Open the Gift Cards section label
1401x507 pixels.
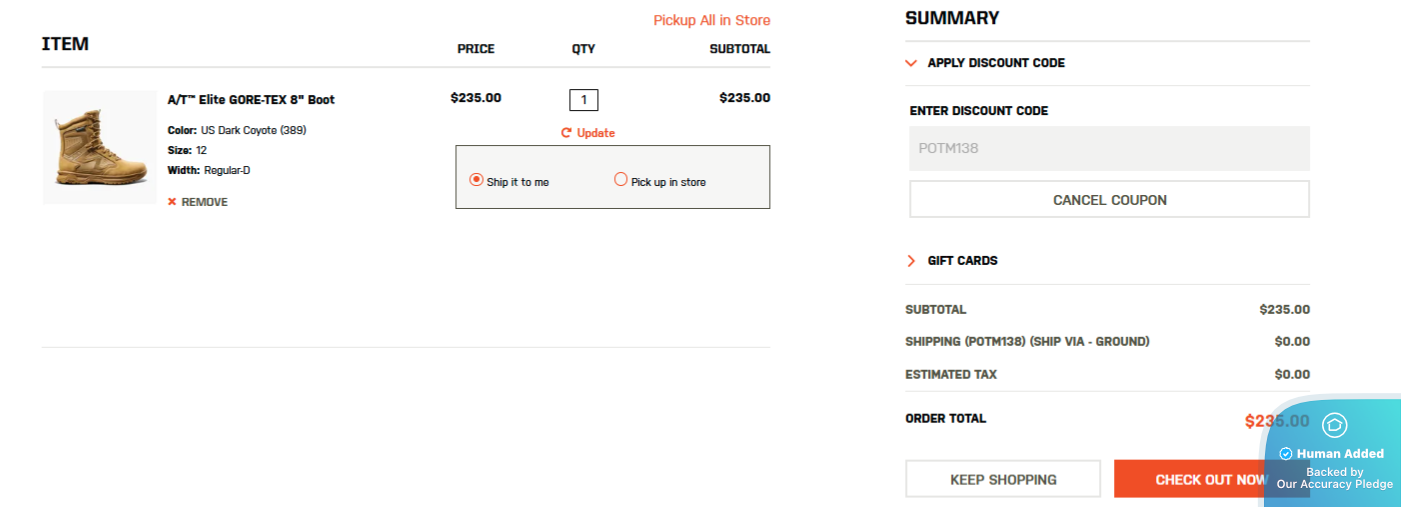pyautogui.click(x=962, y=261)
